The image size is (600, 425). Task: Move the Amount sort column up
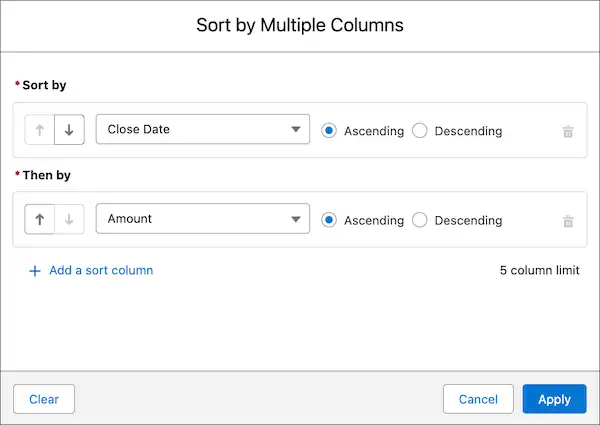tap(40, 220)
